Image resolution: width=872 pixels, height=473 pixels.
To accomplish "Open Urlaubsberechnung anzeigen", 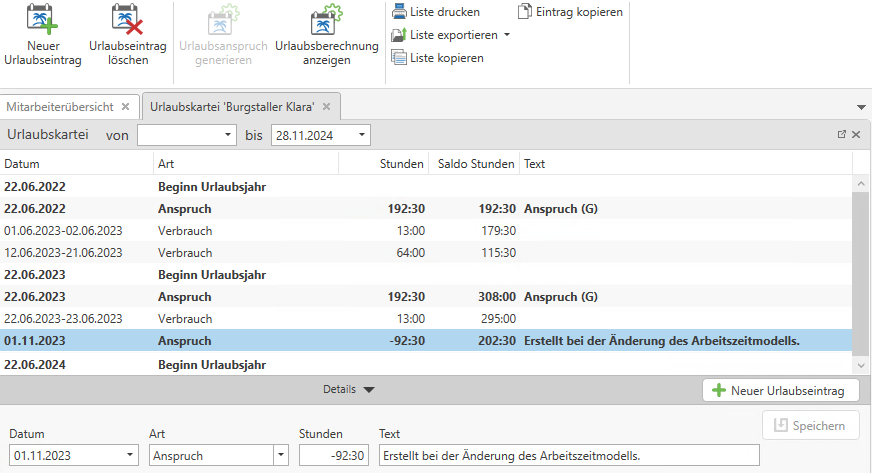I will click(326, 21).
